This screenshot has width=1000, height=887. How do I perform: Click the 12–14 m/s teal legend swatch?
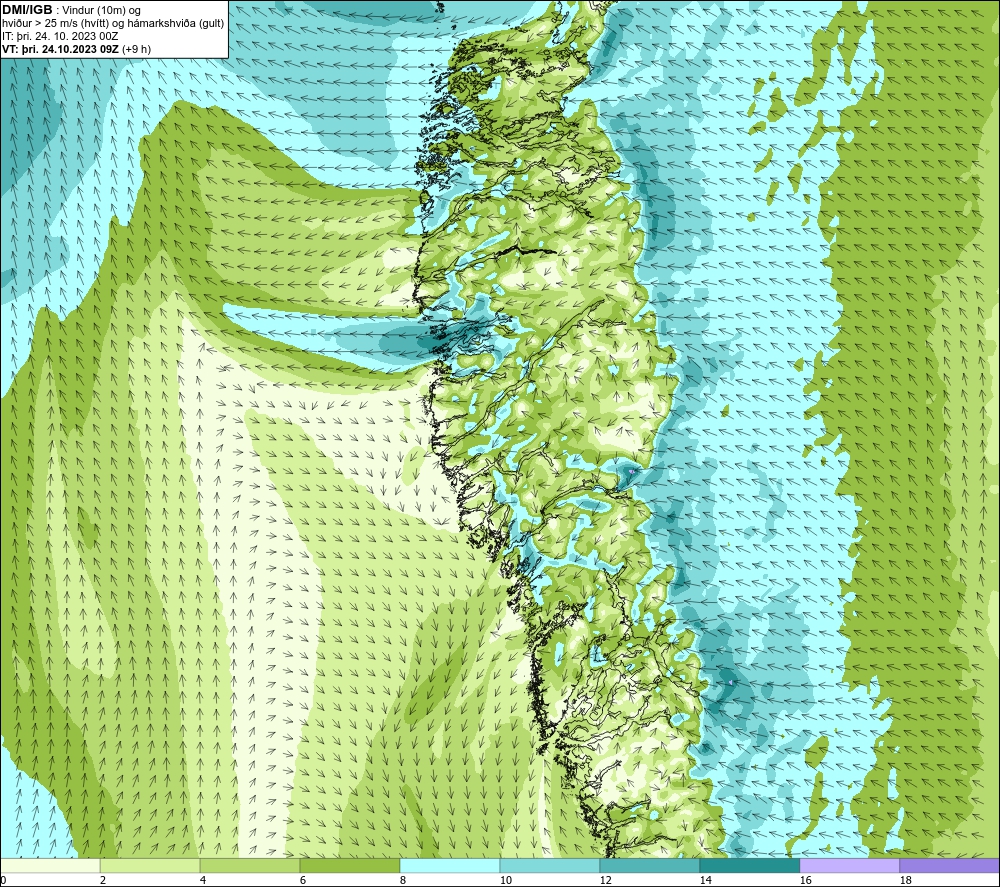tap(650, 865)
